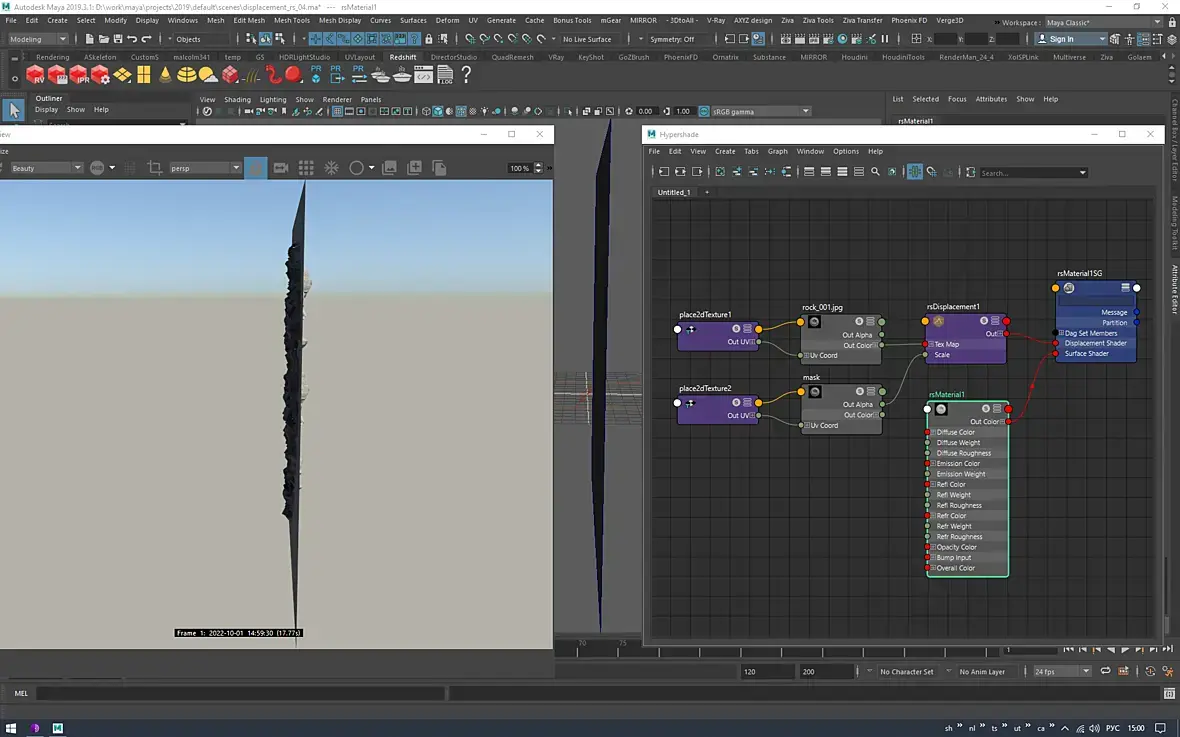Add new Hypershade tab with plus button
Screen dimensions: 1180x737
tap(707, 192)
